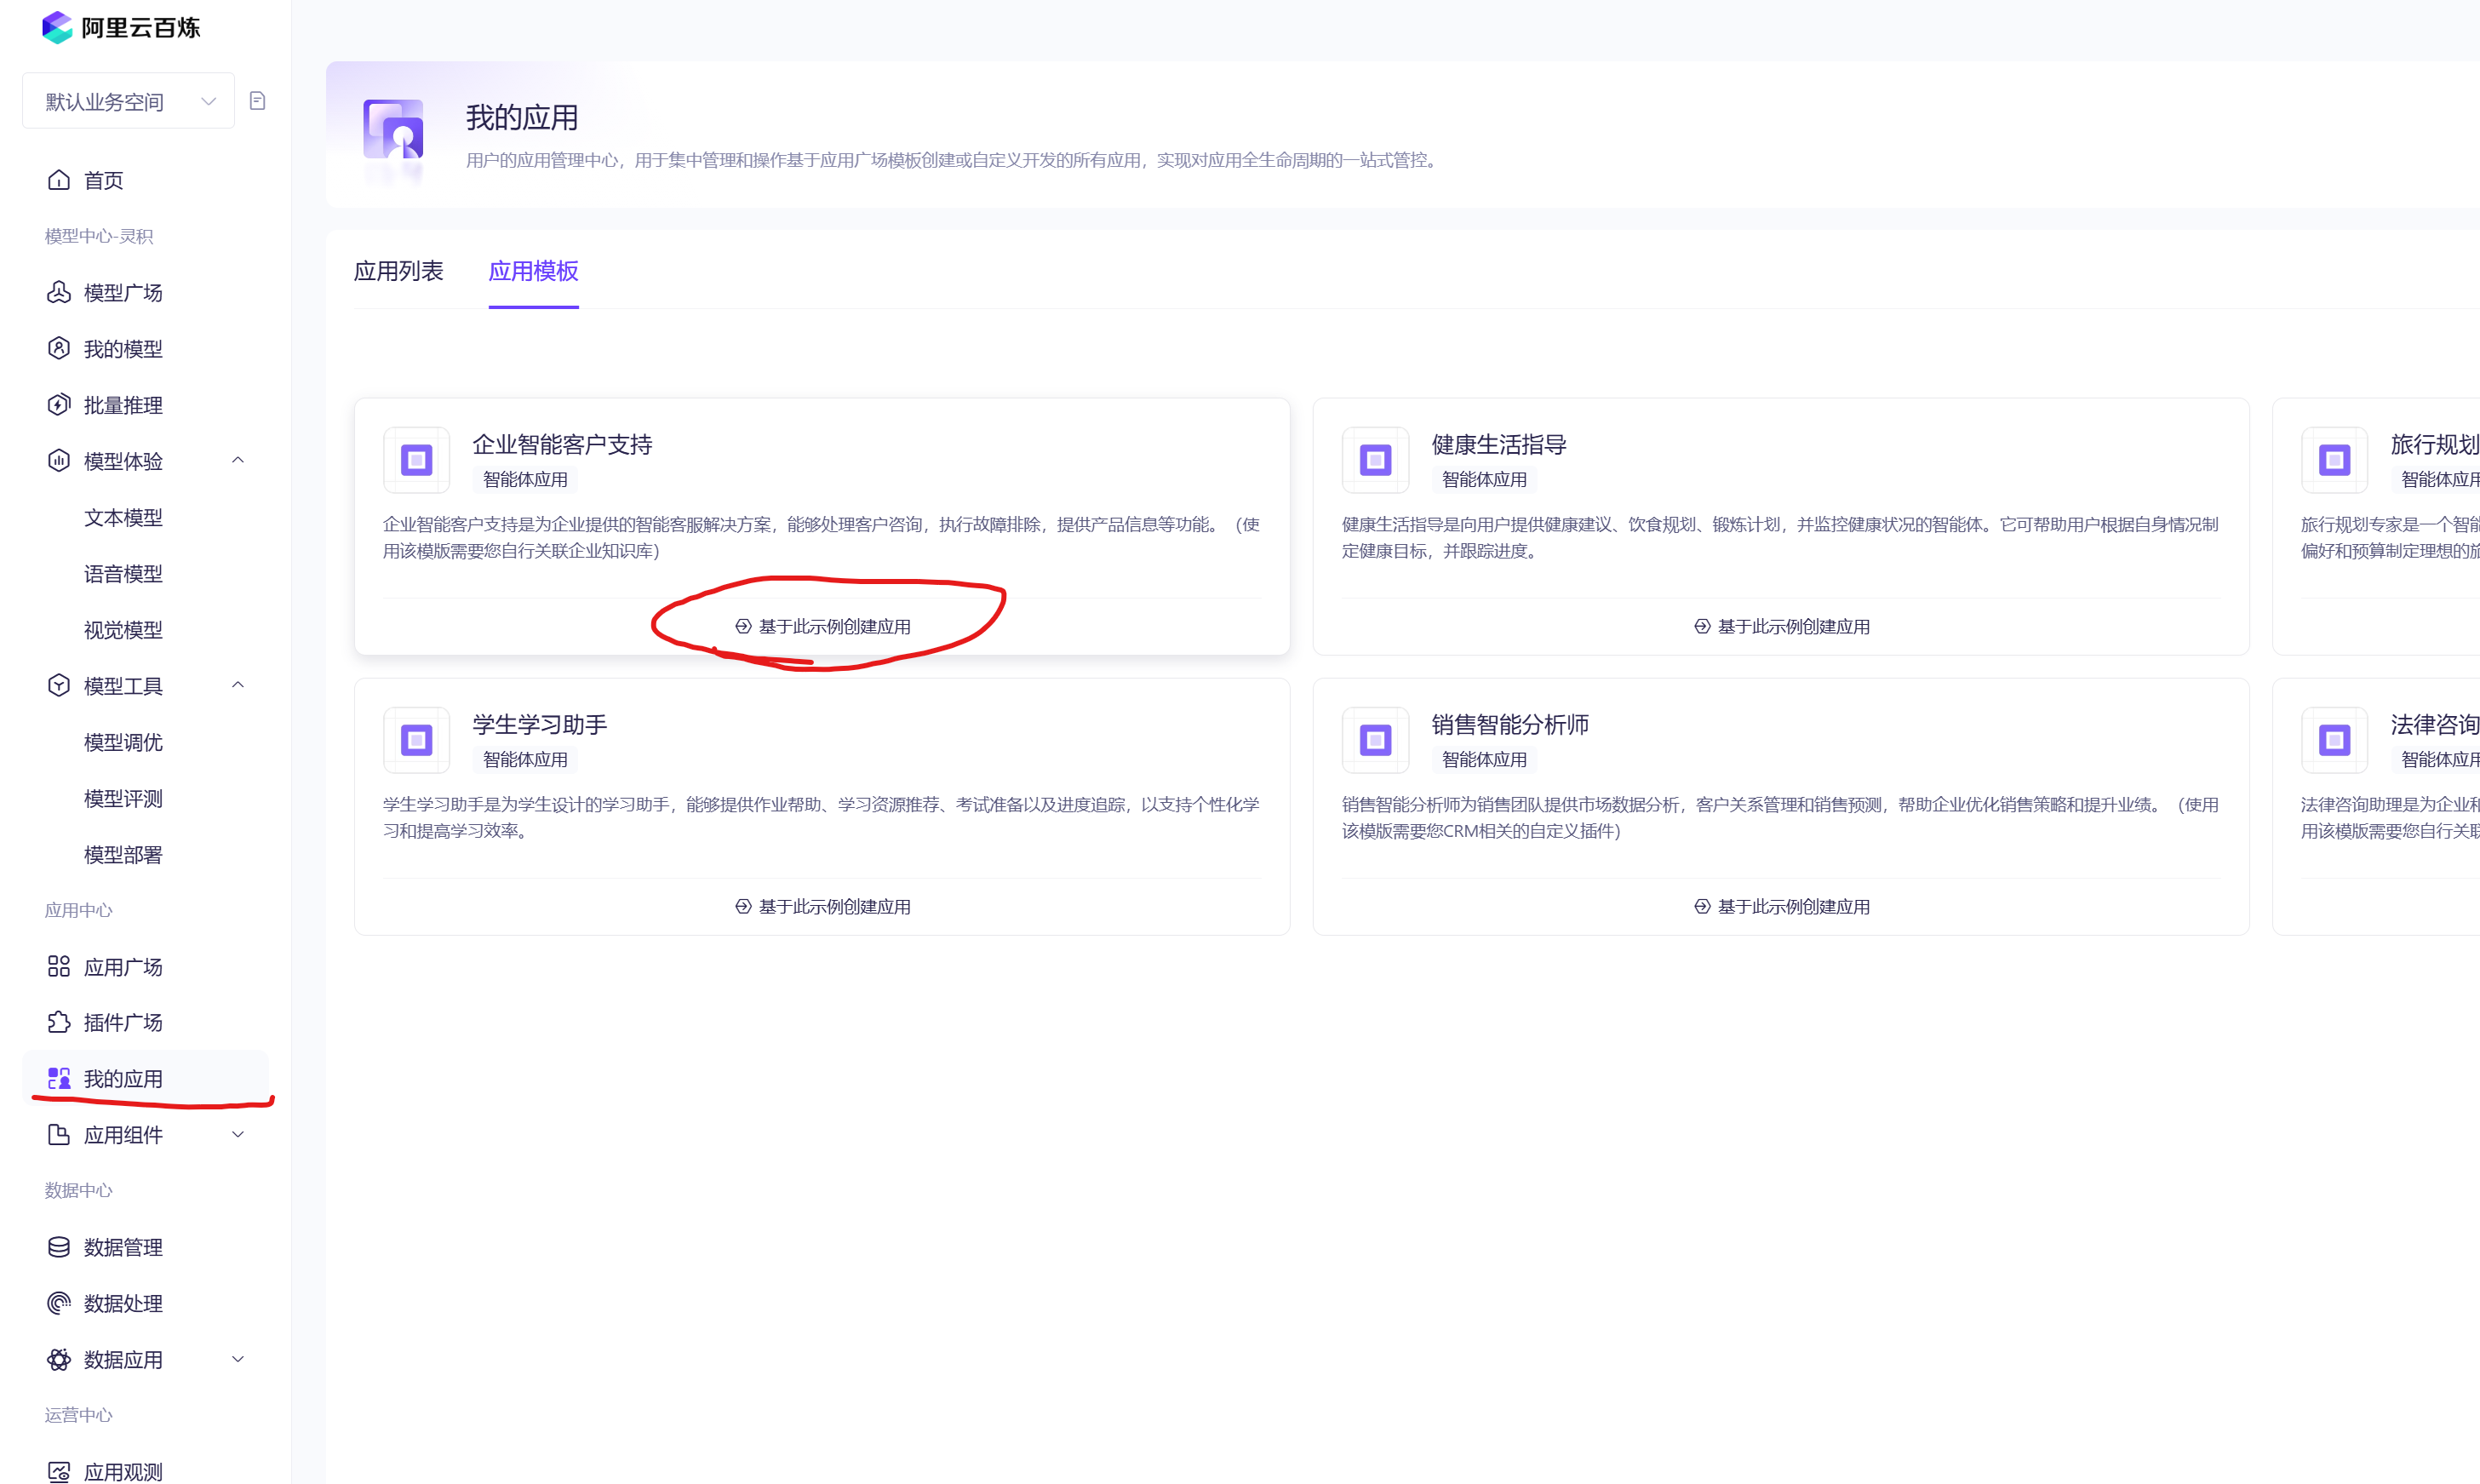The width and height of the screenshot is (2480, 1484).
Task: Click the 数据管理 database icon
Action: [59, 1247]
